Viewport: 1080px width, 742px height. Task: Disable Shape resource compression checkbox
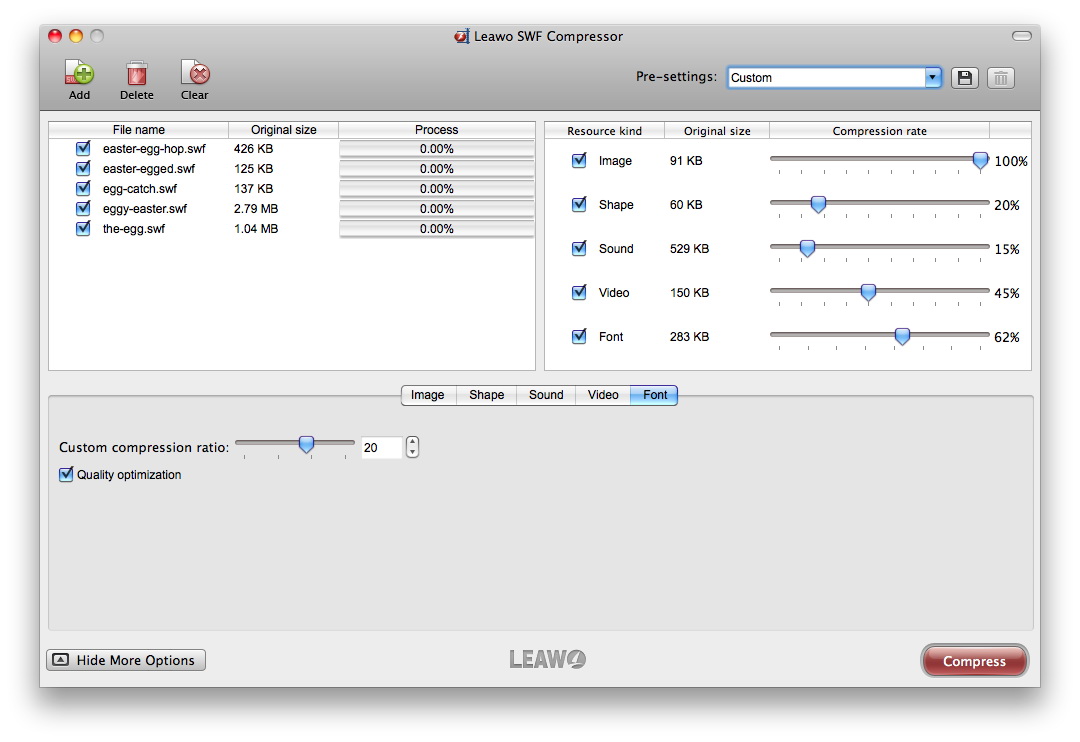point(579,205)
